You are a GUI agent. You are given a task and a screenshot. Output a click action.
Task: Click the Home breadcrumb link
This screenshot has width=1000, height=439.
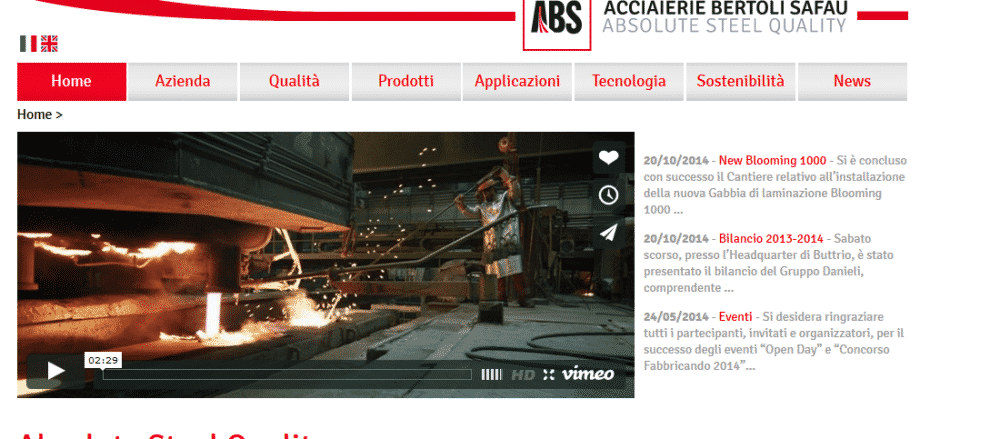pos(34,115)
